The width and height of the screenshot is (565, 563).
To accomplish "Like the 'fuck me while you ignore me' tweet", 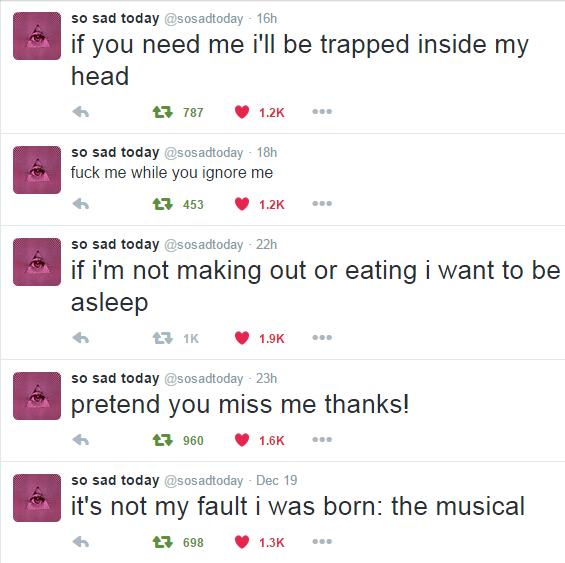I will (x=242, y=204).
